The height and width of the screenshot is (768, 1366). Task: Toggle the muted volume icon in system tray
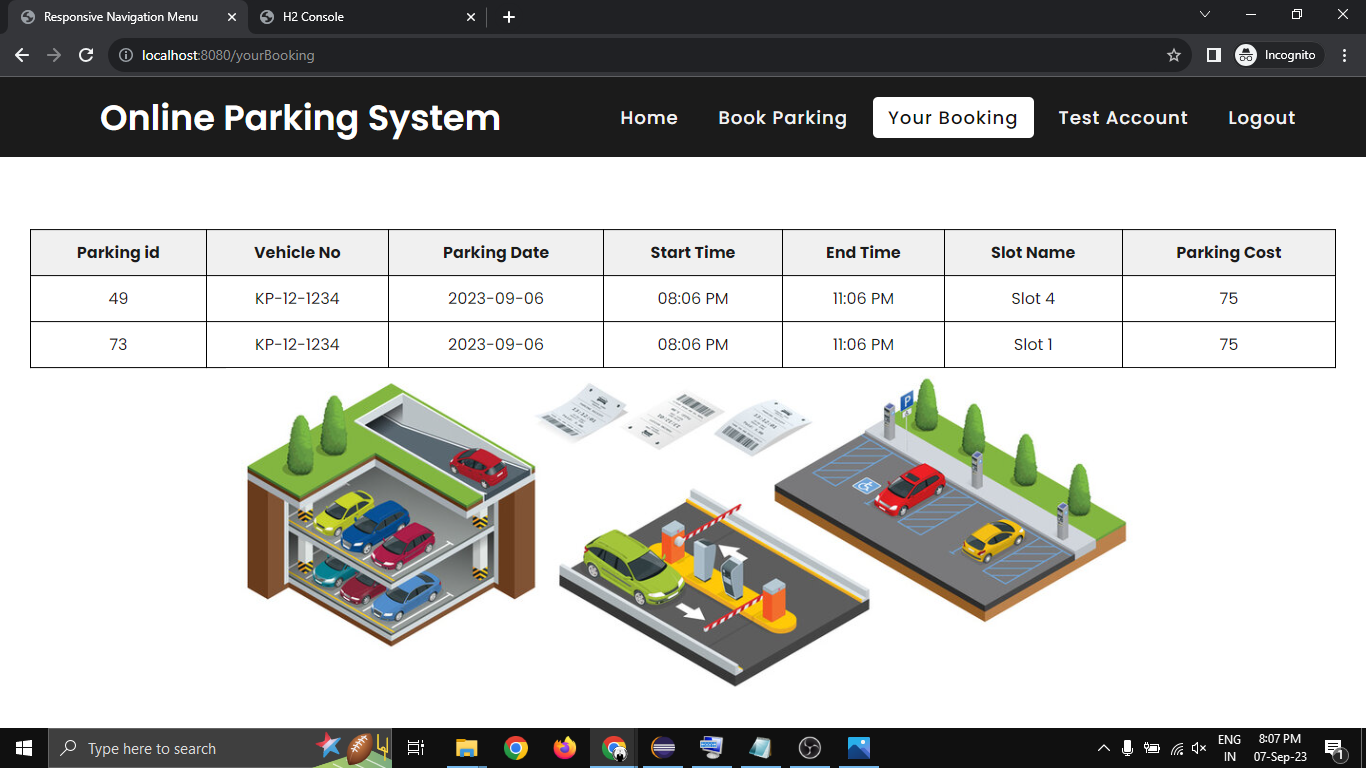tap(1199, 748)
